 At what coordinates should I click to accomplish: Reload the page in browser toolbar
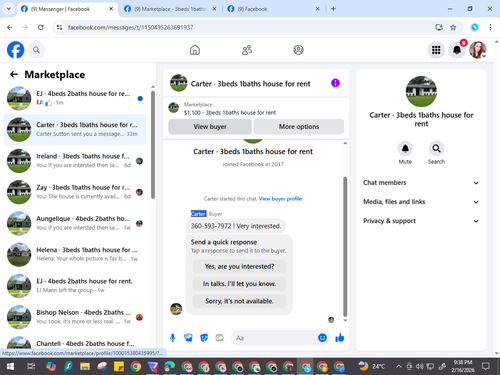pos(41,27)
